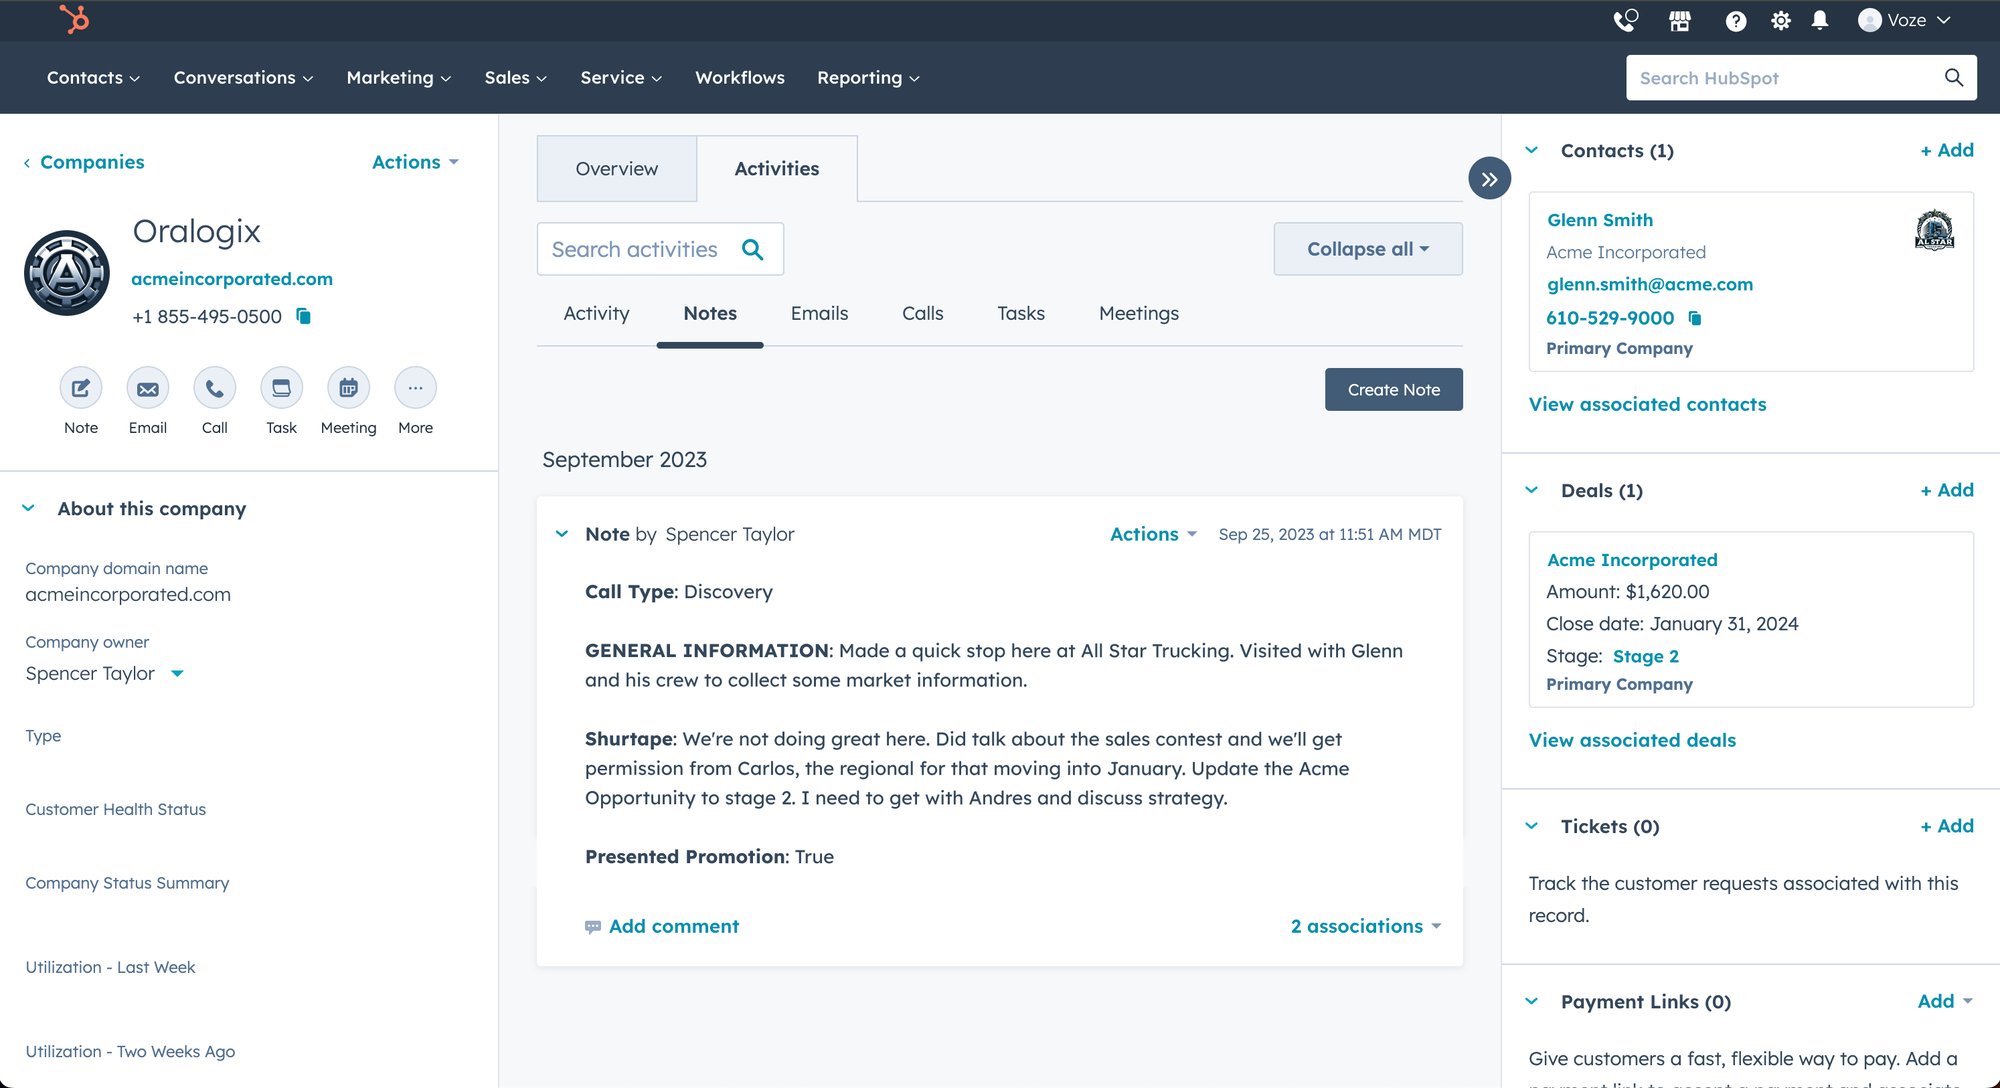Open the notifications bell
The width and height of the screenshot is (2000, 1088).
[1820, 20]
